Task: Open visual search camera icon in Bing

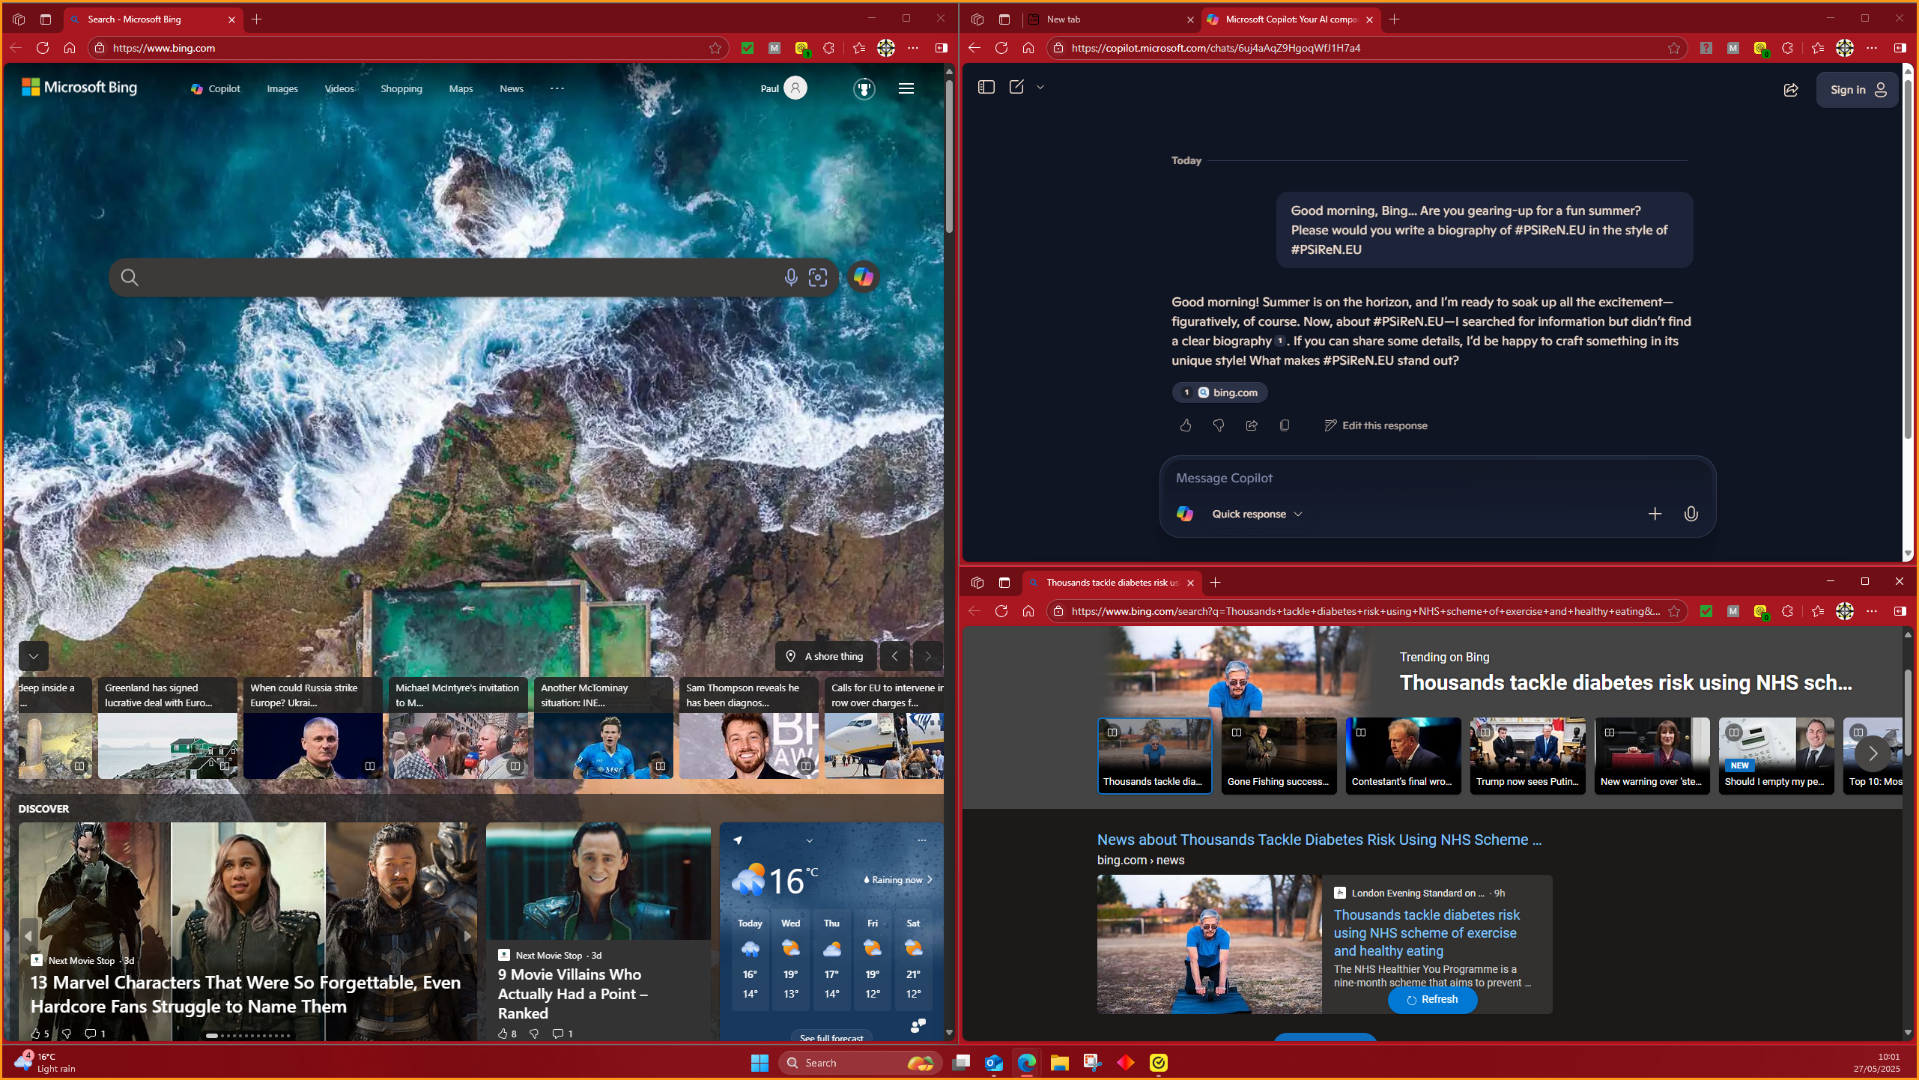Action: [x=818, y=277]
